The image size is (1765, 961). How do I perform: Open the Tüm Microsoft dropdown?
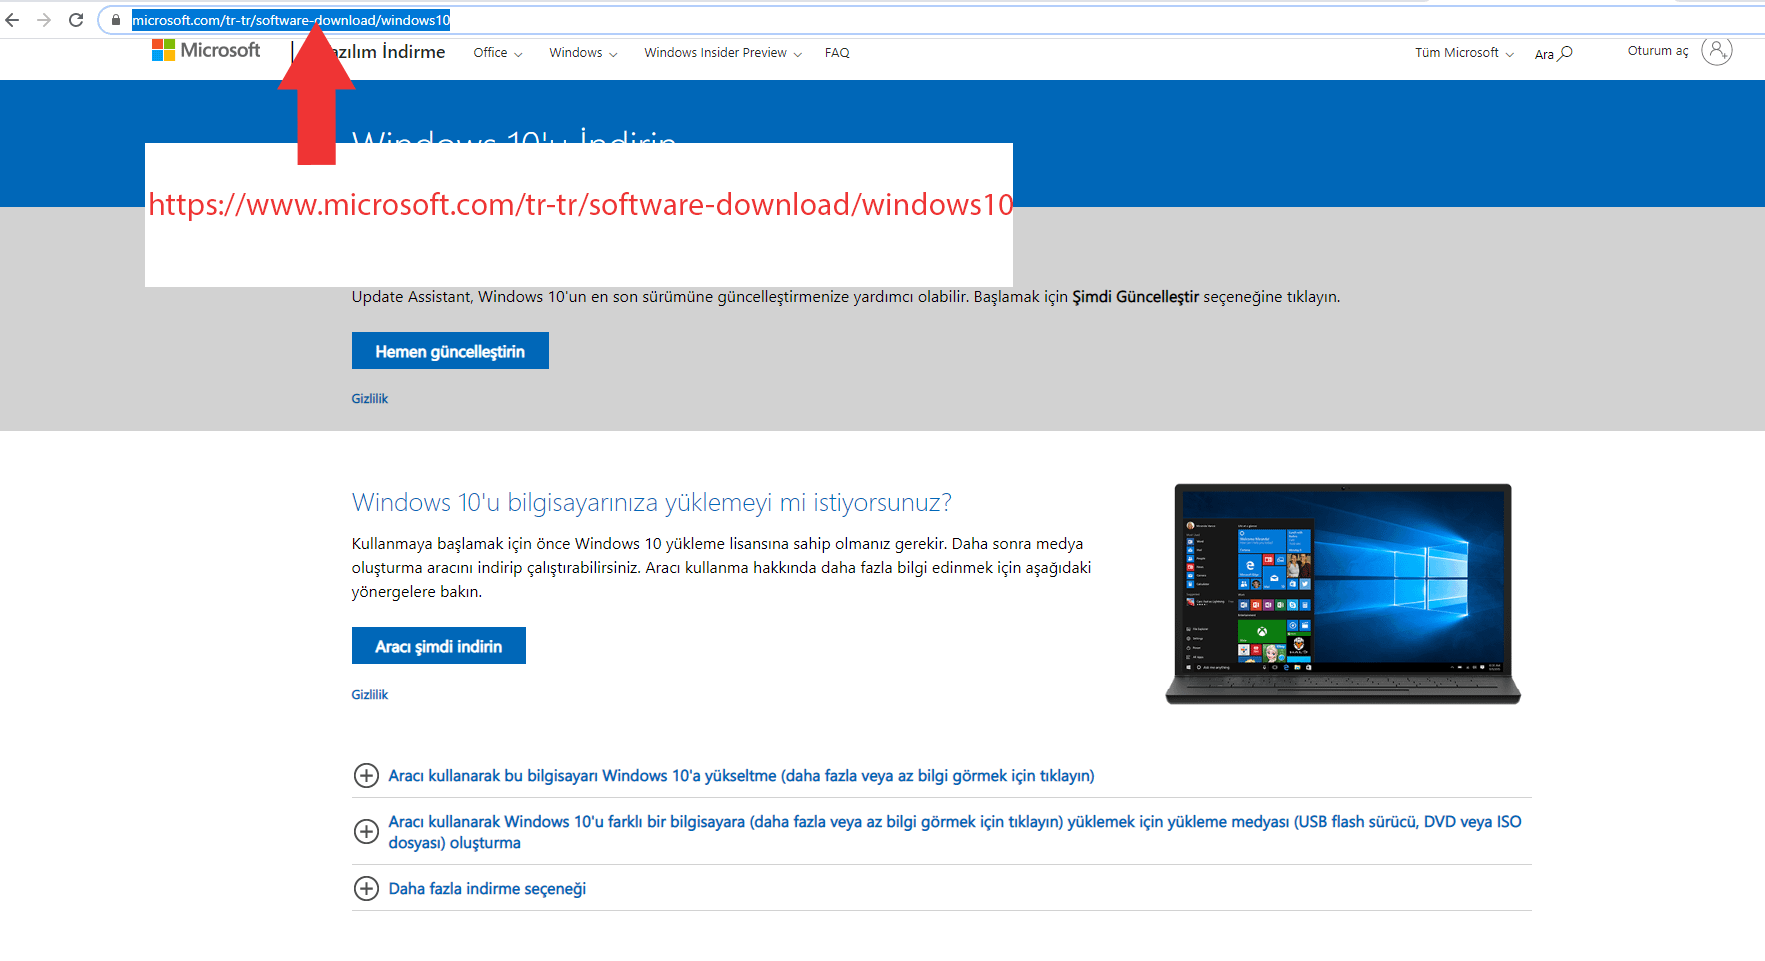pyautogui.click(x=1463, y=53)
